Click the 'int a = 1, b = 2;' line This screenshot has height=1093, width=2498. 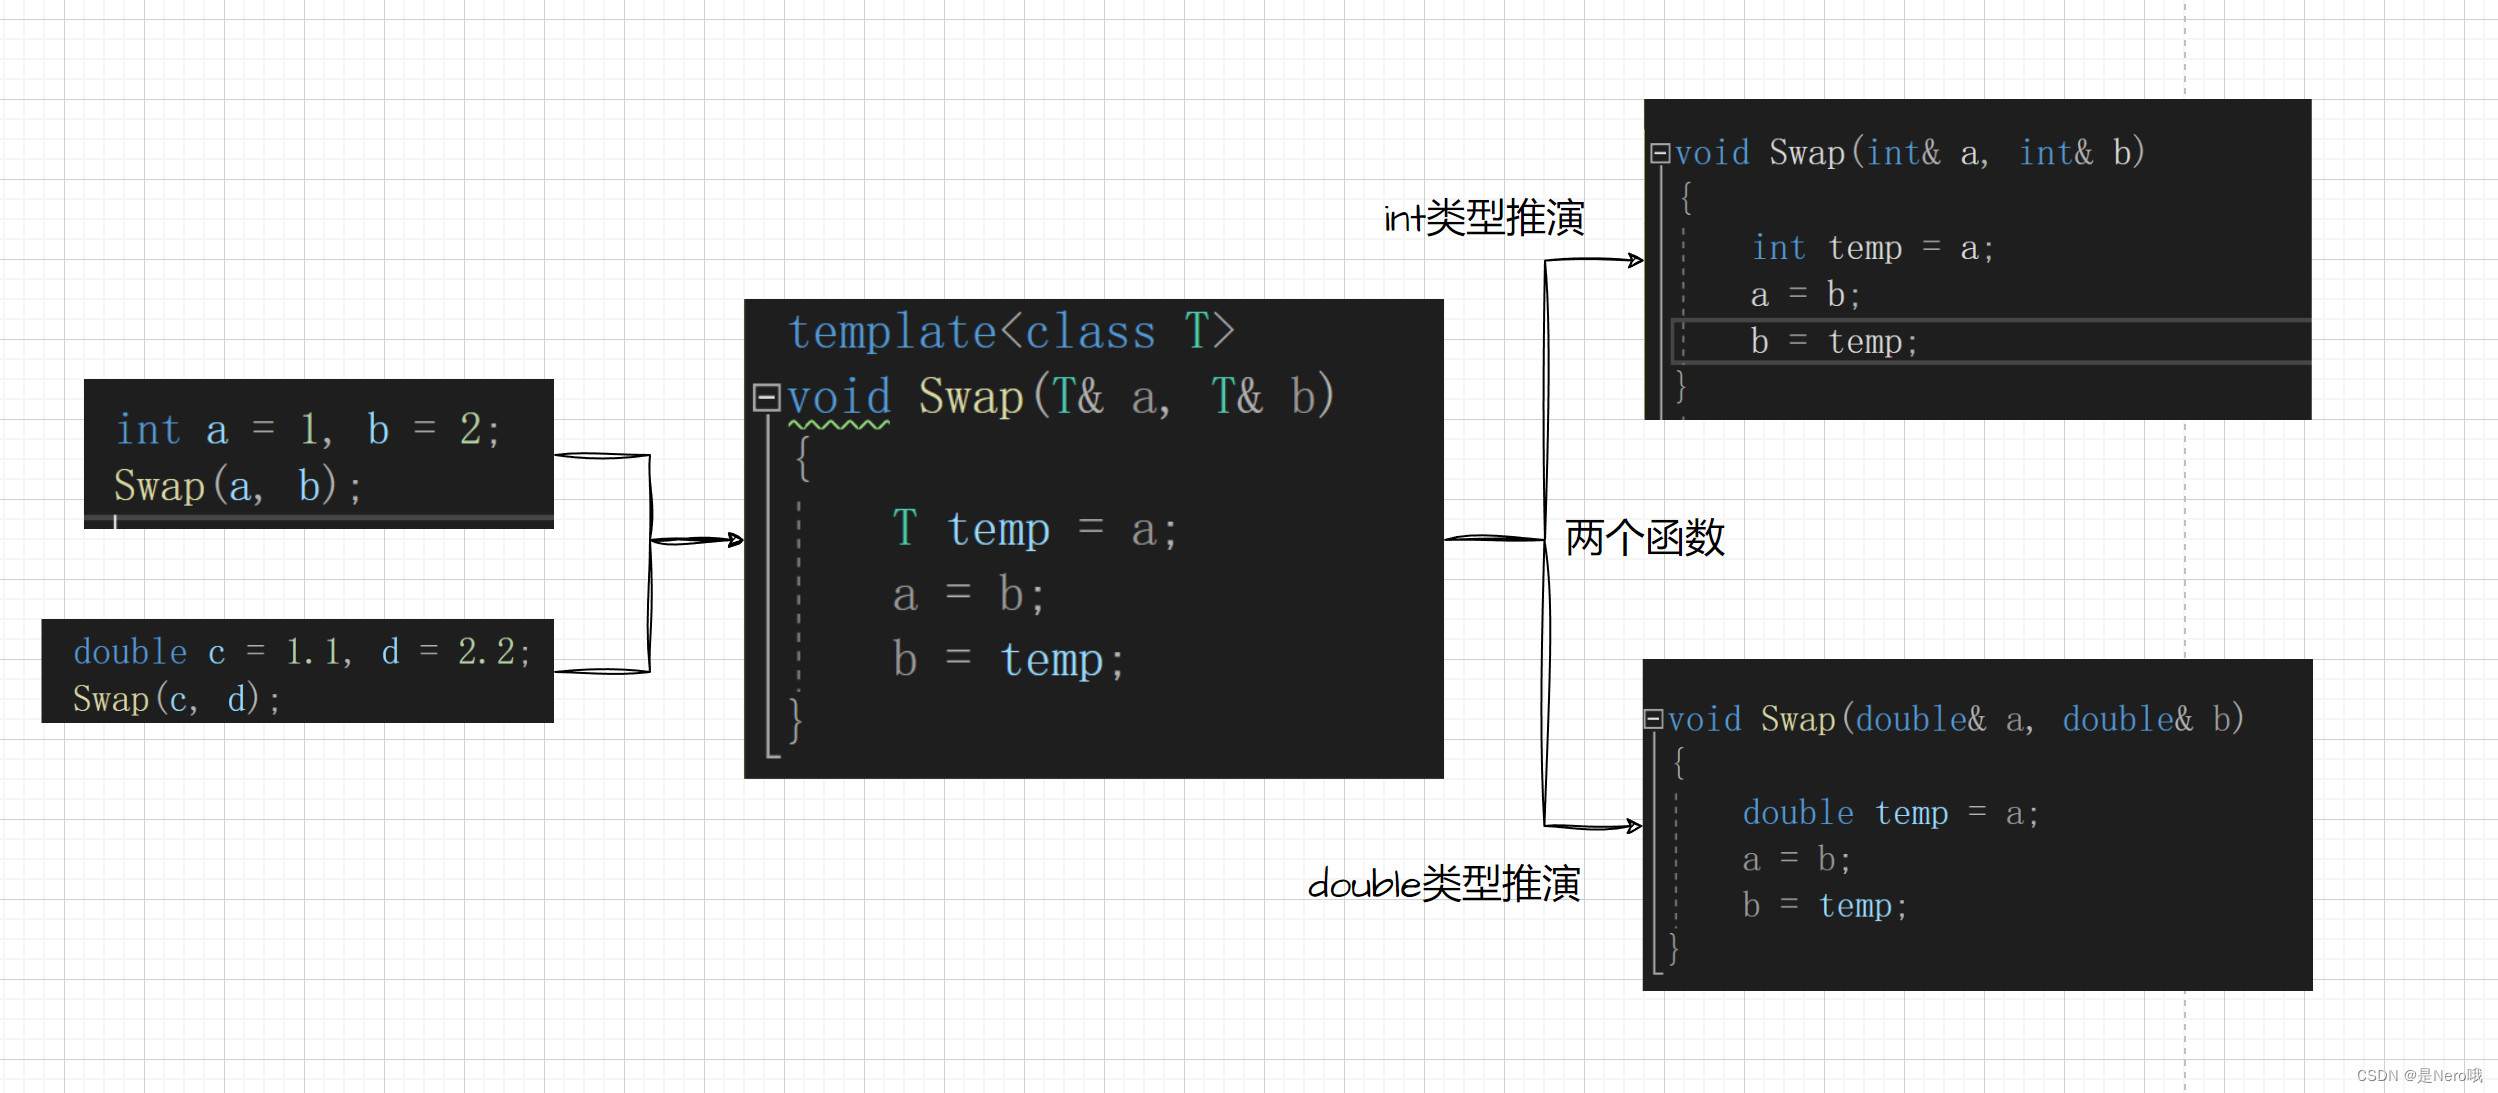(x=307, y=430)
